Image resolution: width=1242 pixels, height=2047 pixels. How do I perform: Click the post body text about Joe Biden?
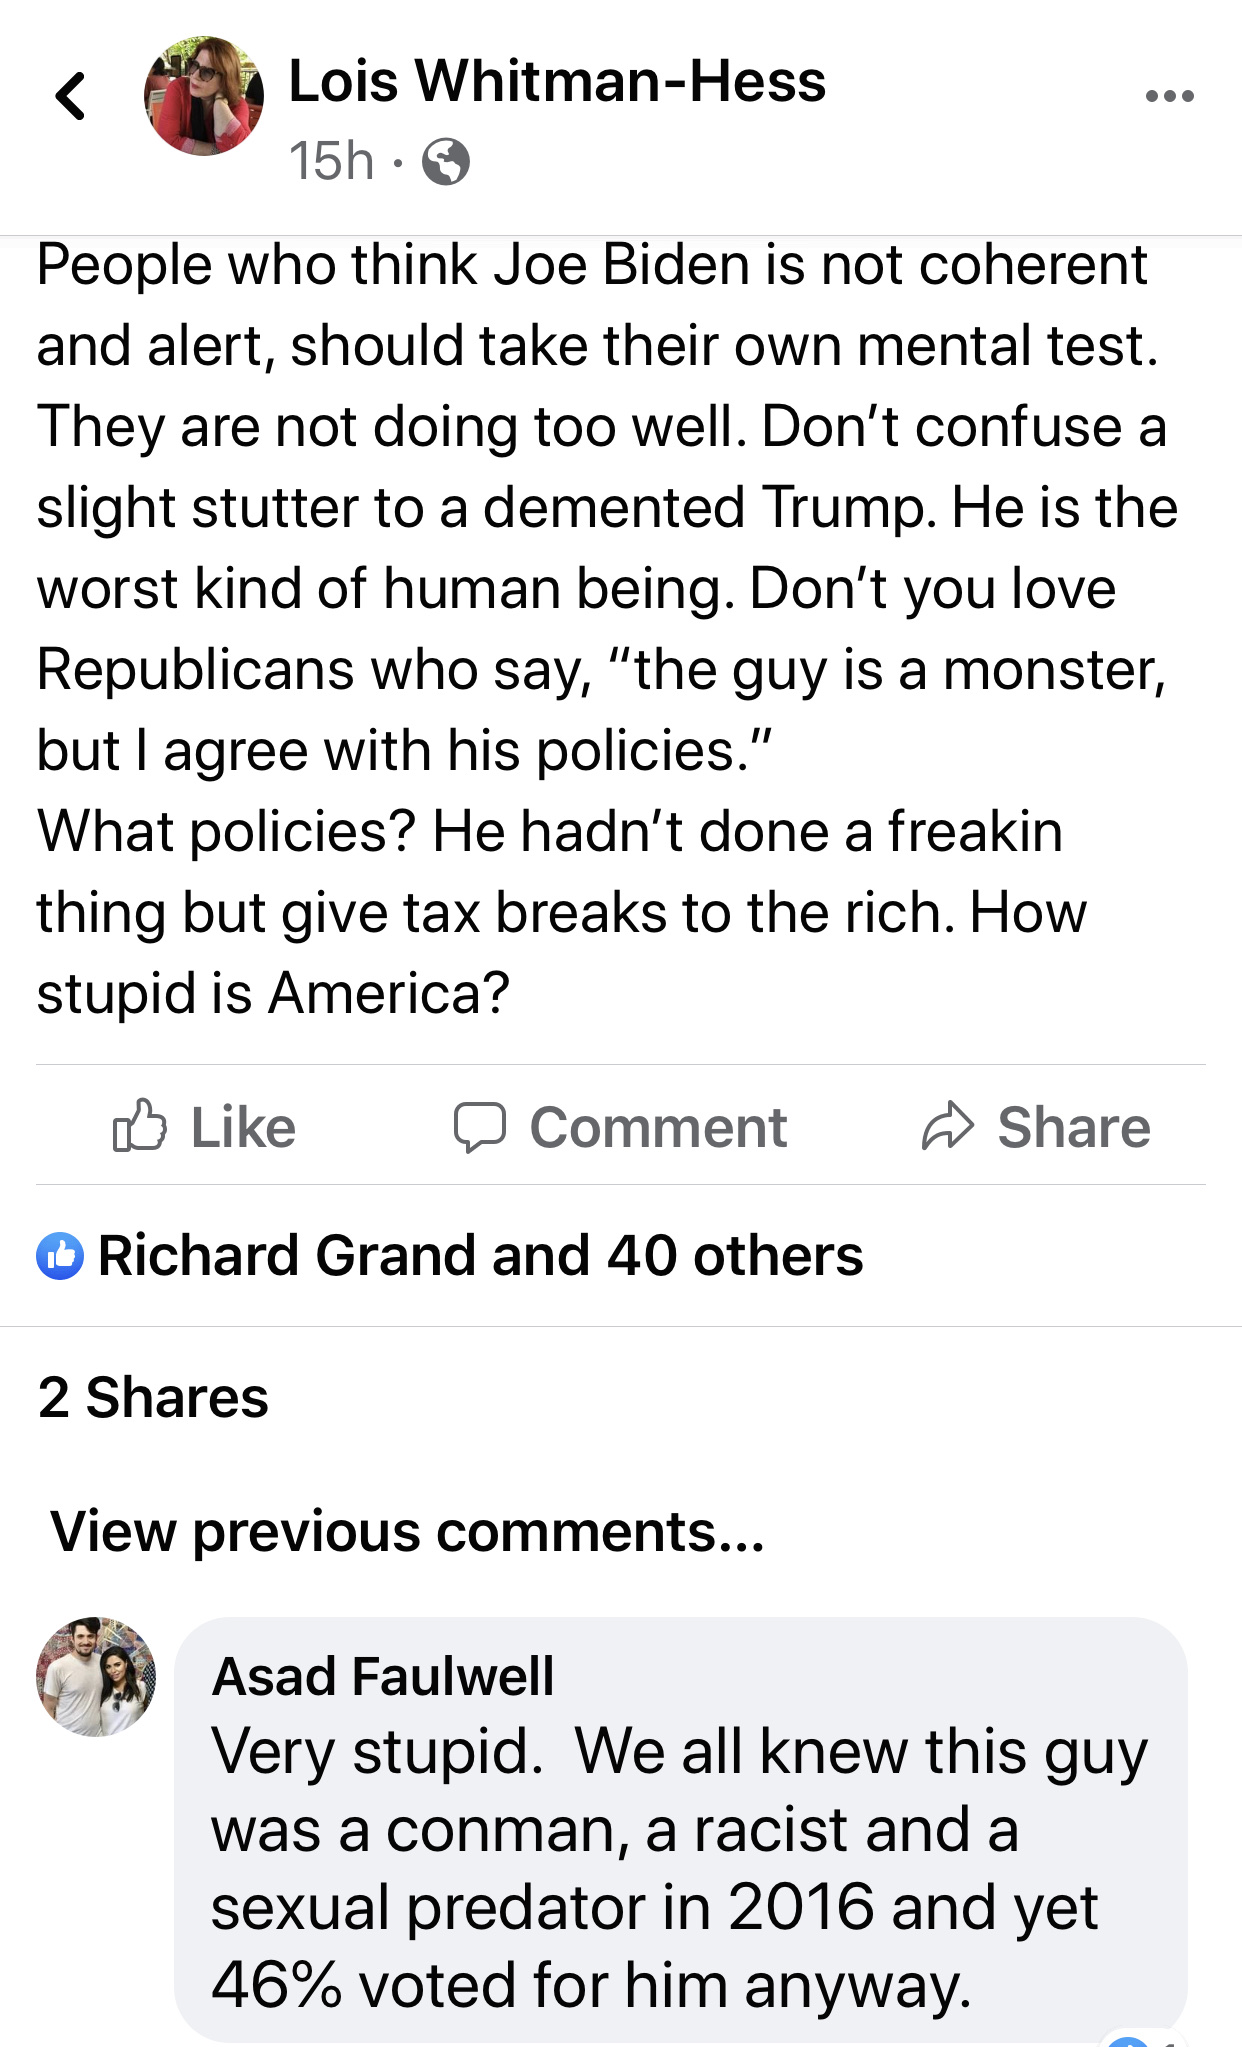point(600,628)
